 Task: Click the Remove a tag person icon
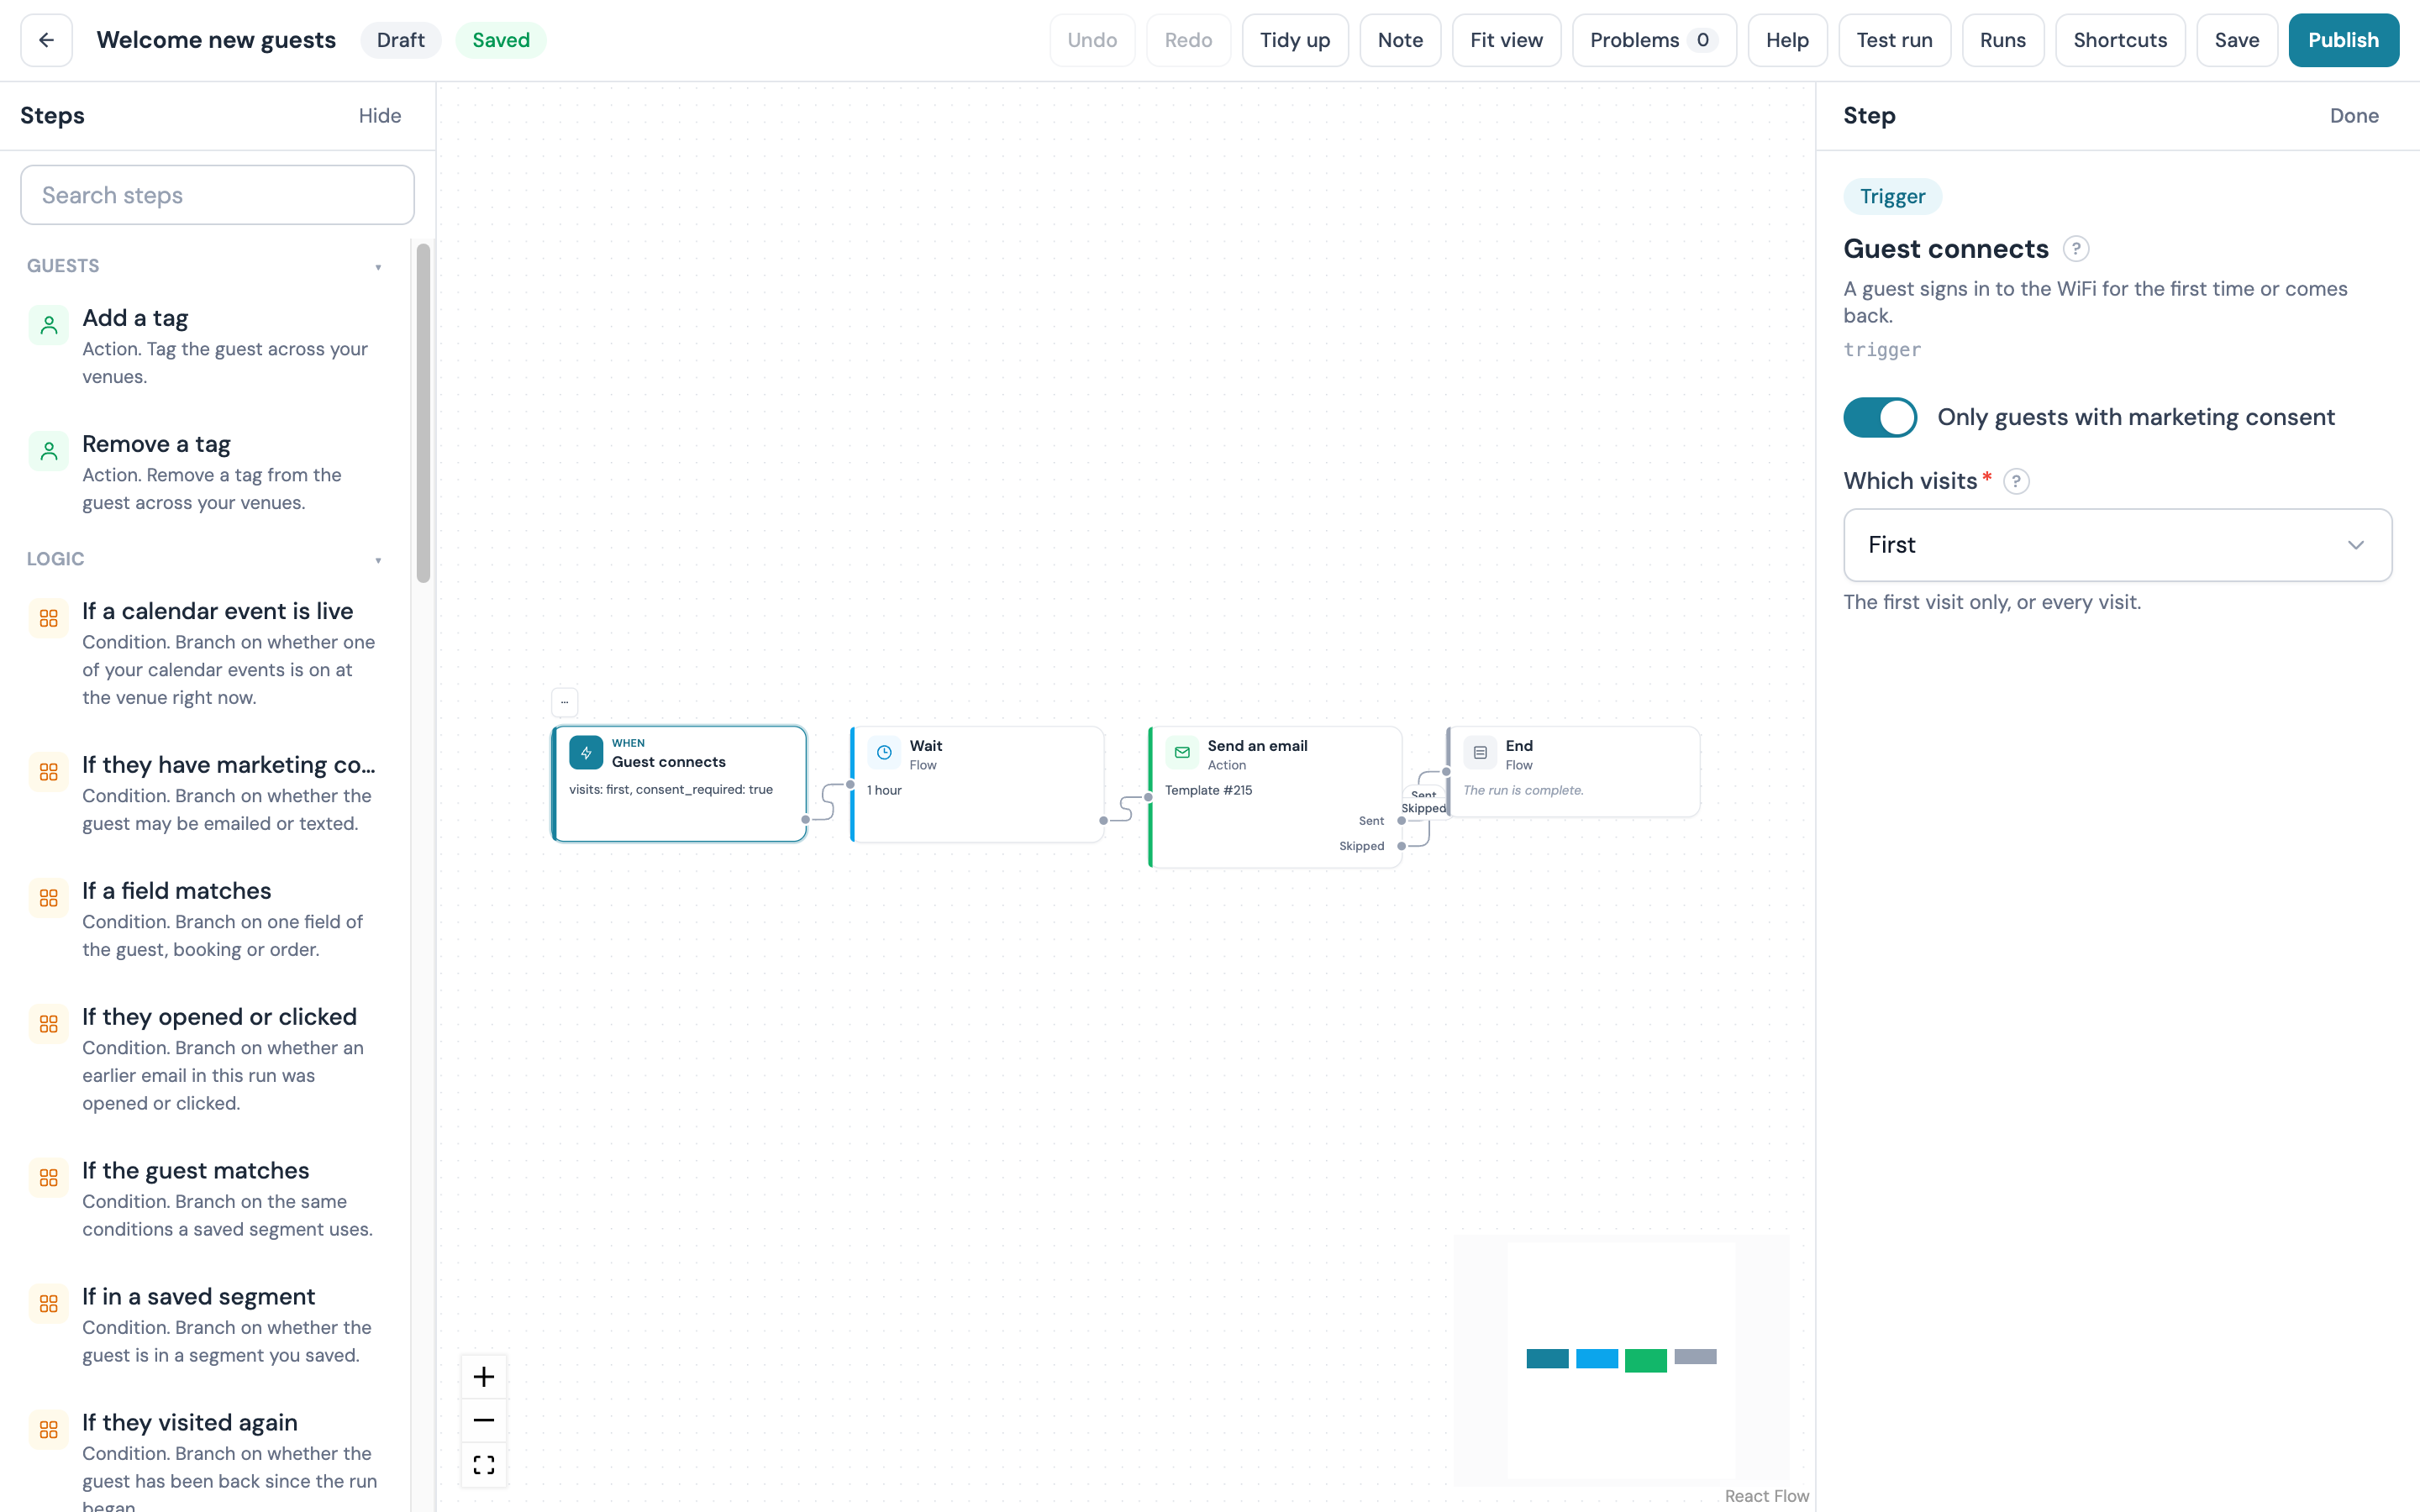point(49,451)
